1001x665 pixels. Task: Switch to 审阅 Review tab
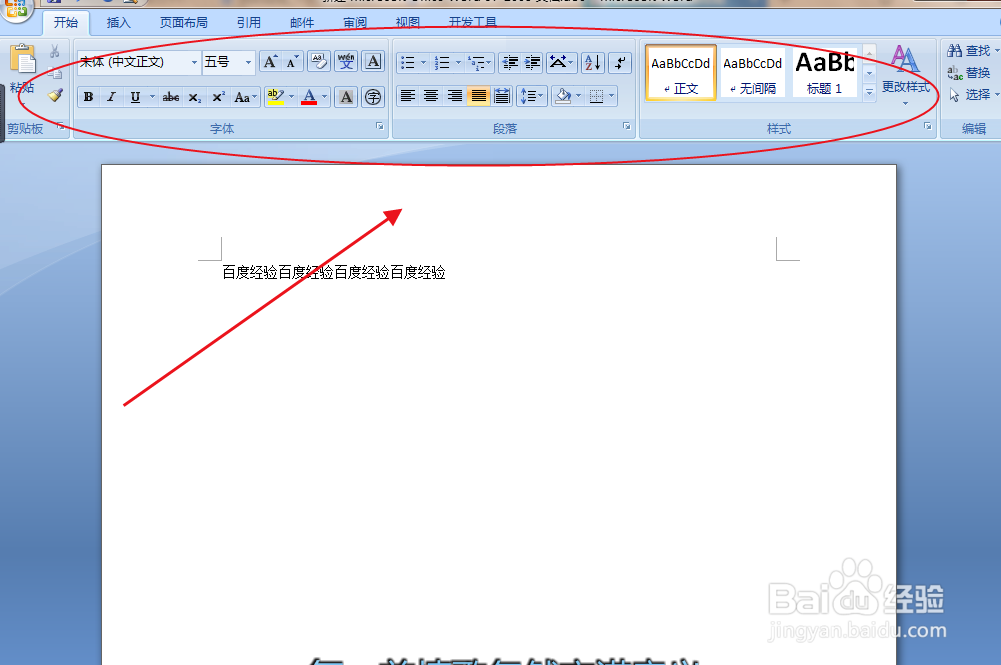point(355,23)
